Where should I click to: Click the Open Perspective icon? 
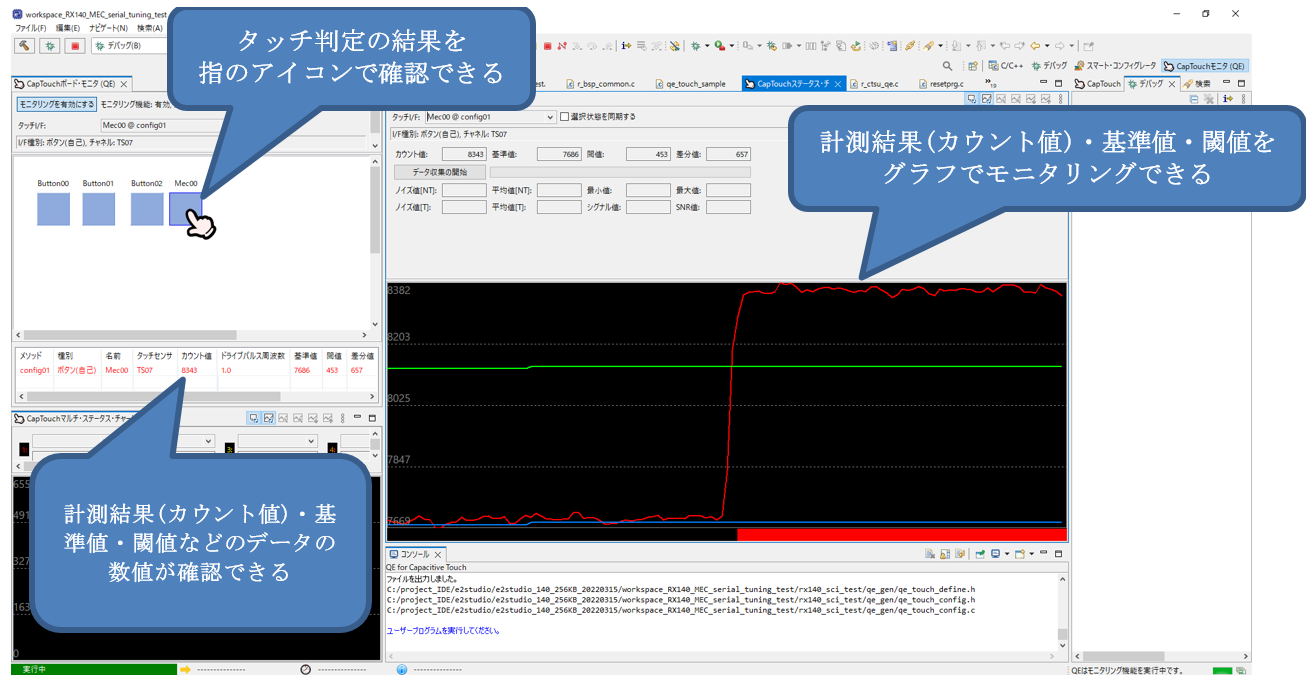pos(973,65)
